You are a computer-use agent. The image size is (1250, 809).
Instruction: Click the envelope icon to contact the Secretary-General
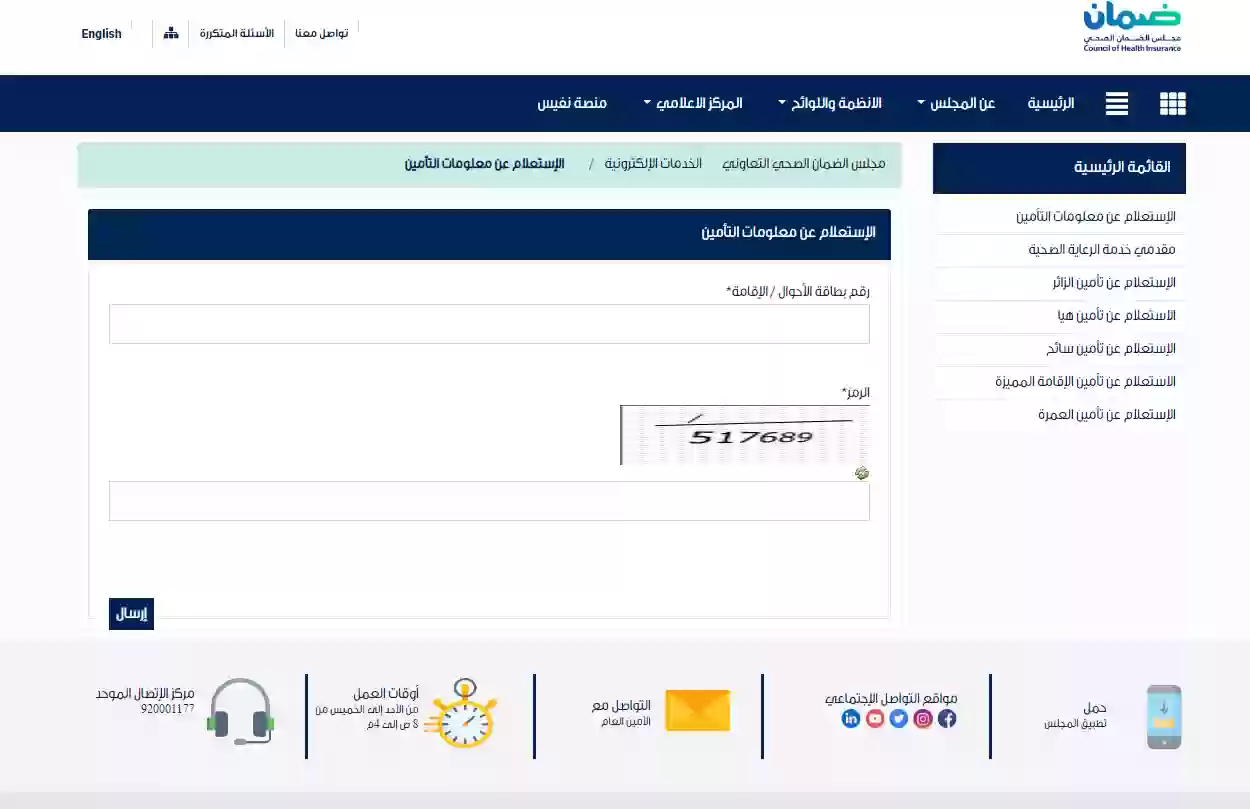tap(697, 710)
